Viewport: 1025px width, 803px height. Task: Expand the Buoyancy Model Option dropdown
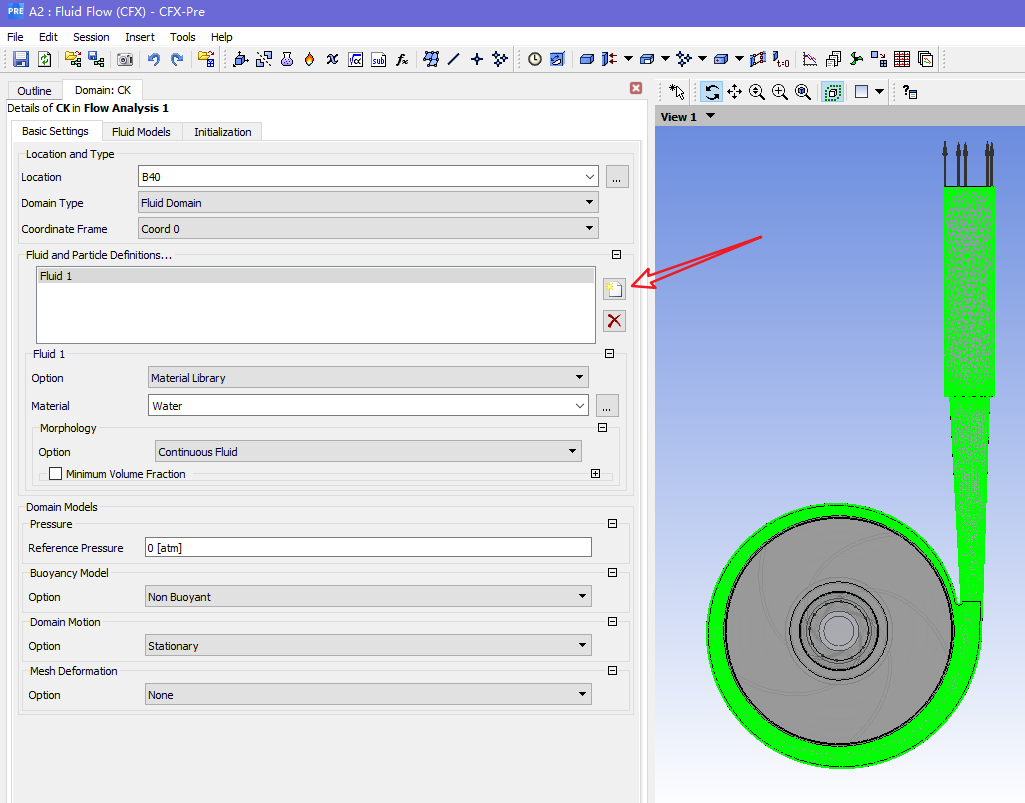click(x=368, y=597)
